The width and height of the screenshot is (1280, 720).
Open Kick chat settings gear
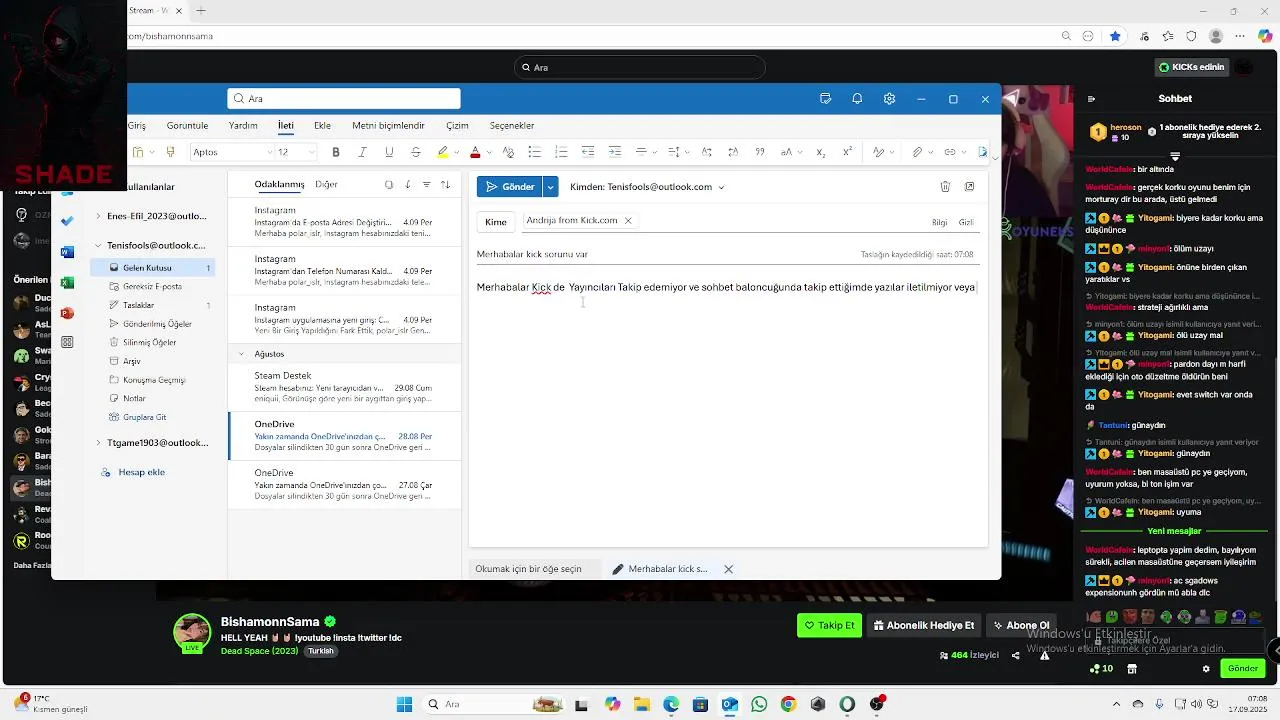(1206, 668)
